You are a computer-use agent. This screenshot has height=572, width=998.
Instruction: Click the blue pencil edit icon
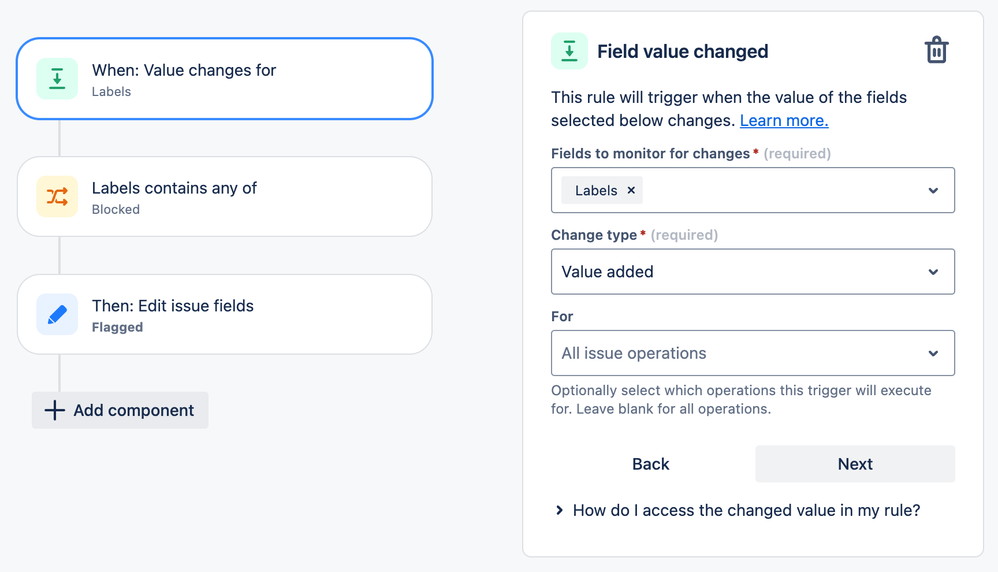tap(57, 314)
